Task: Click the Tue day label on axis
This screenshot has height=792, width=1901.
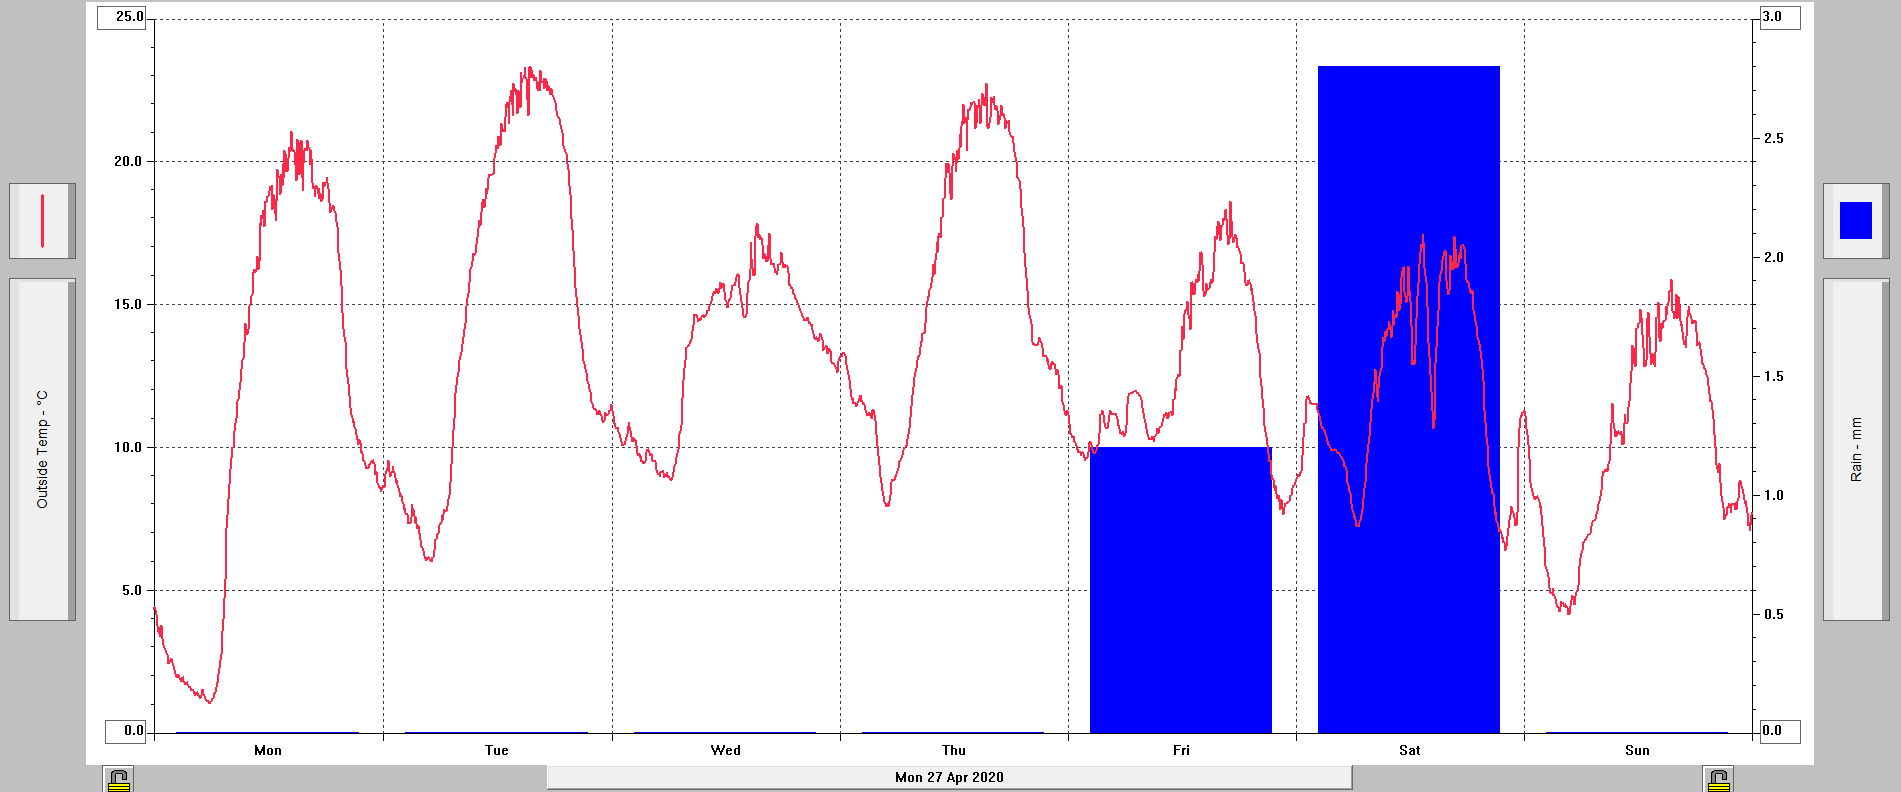Action: [x=497, y=750]
